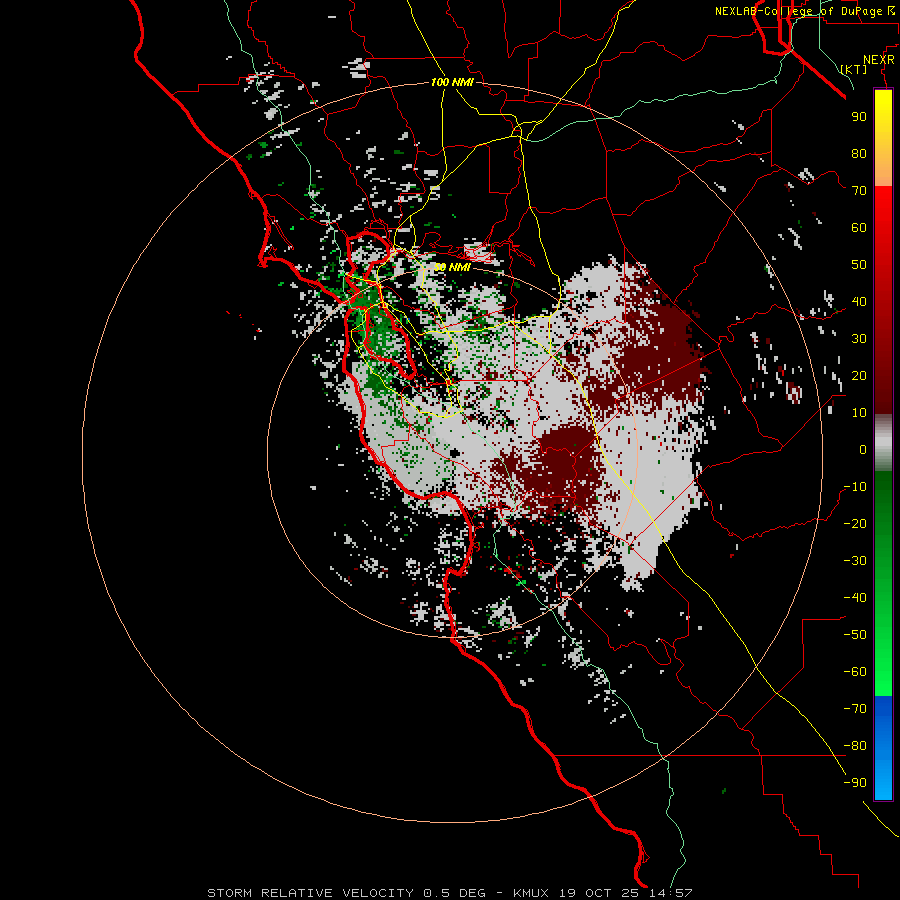Select the Storm Relative Velocity caption at the bottom
This screenshot has width=900, height=900.
(449, 893)
